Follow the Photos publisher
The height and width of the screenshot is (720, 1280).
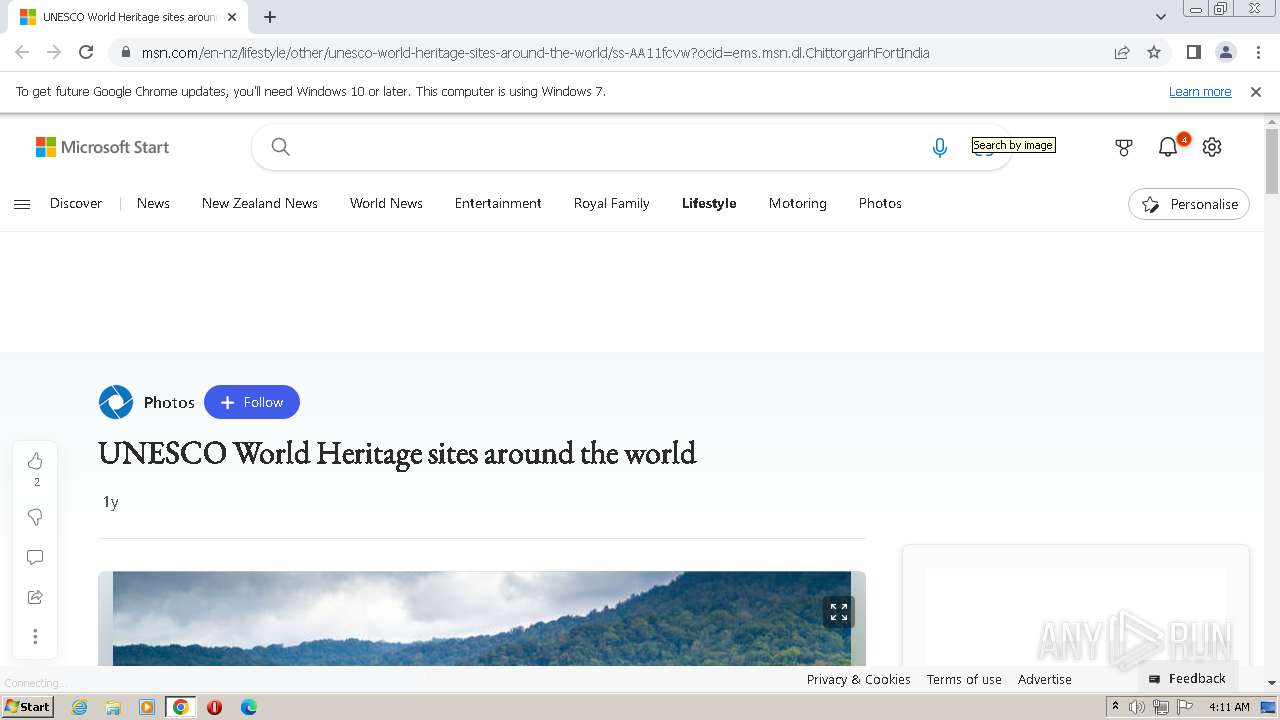[252, 402]
